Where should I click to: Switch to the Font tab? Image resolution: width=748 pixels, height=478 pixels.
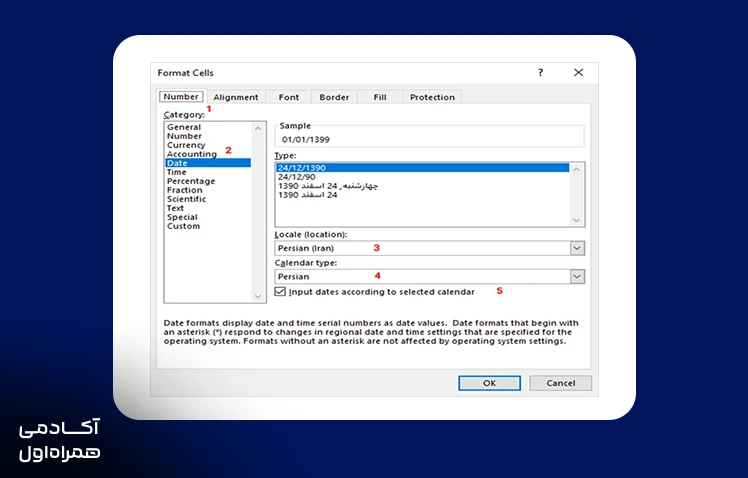click(289, 97)
